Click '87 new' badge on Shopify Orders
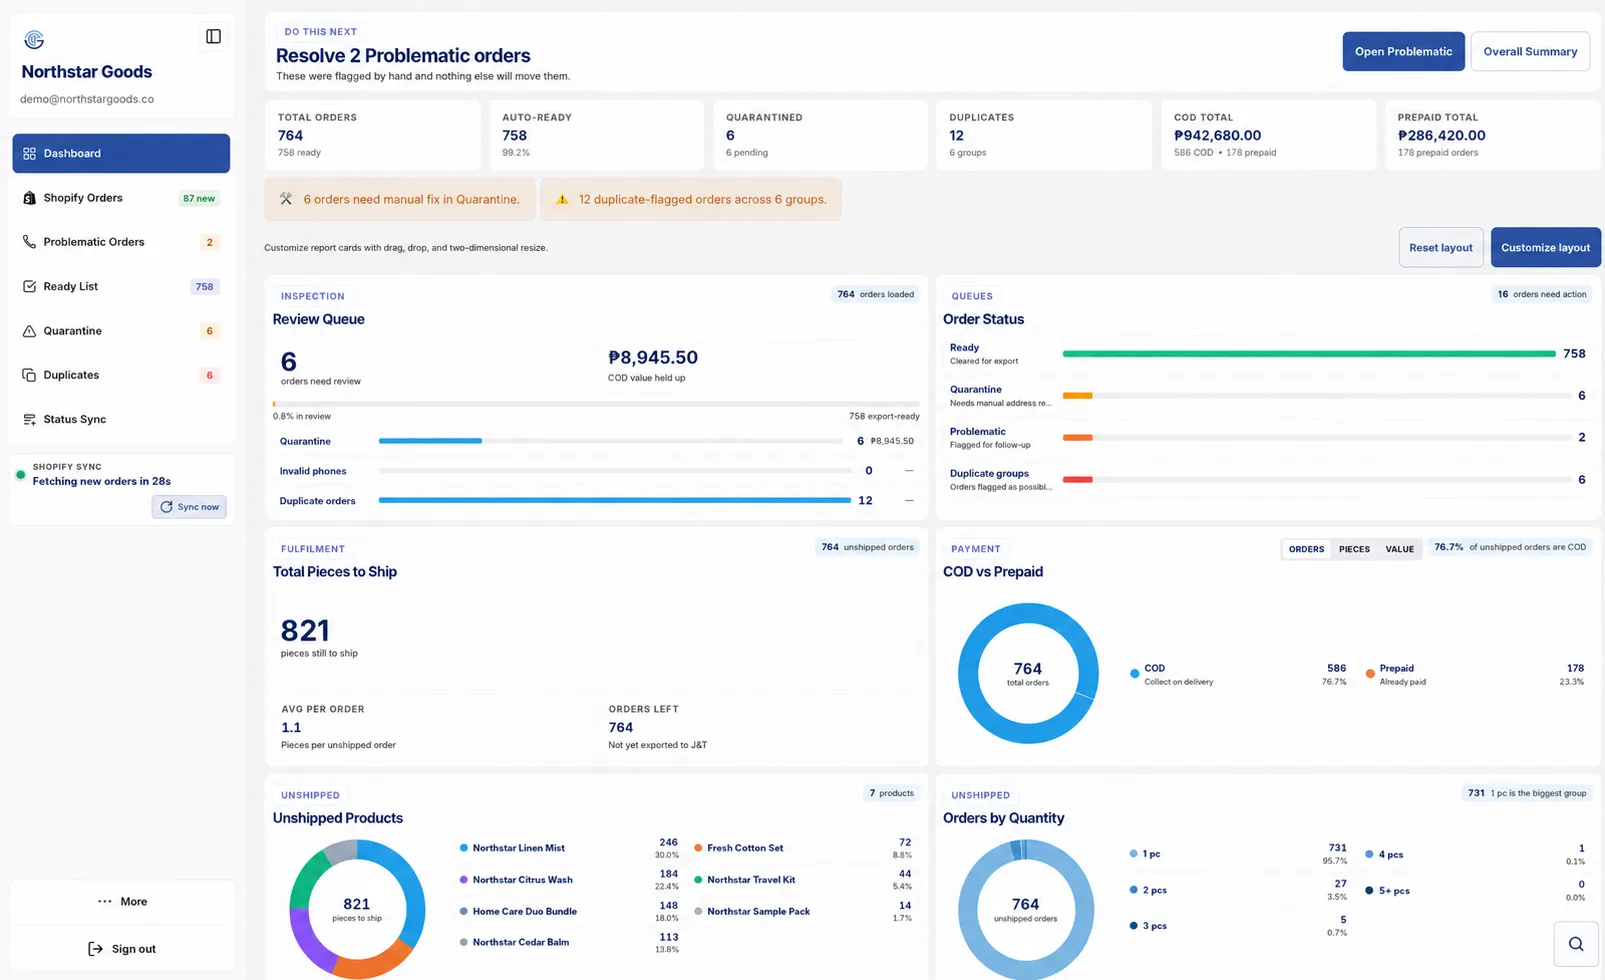This screenshot has height=980, width=1605. [199, 198]
